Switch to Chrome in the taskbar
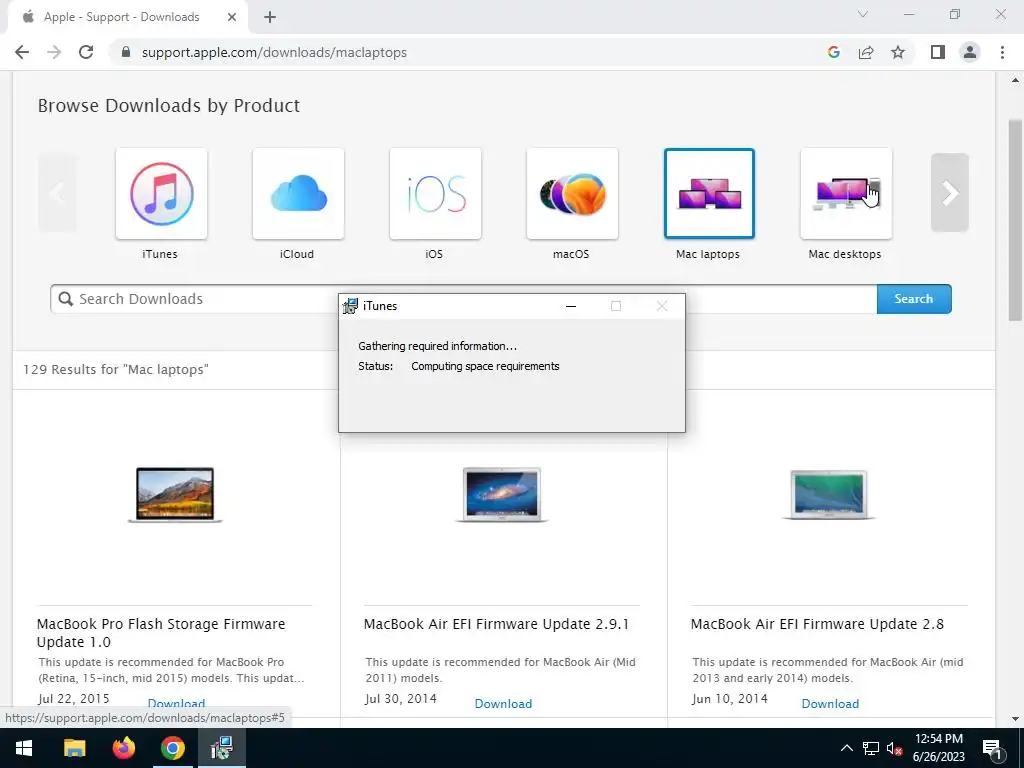1024x768 pixels. (172, 748)
